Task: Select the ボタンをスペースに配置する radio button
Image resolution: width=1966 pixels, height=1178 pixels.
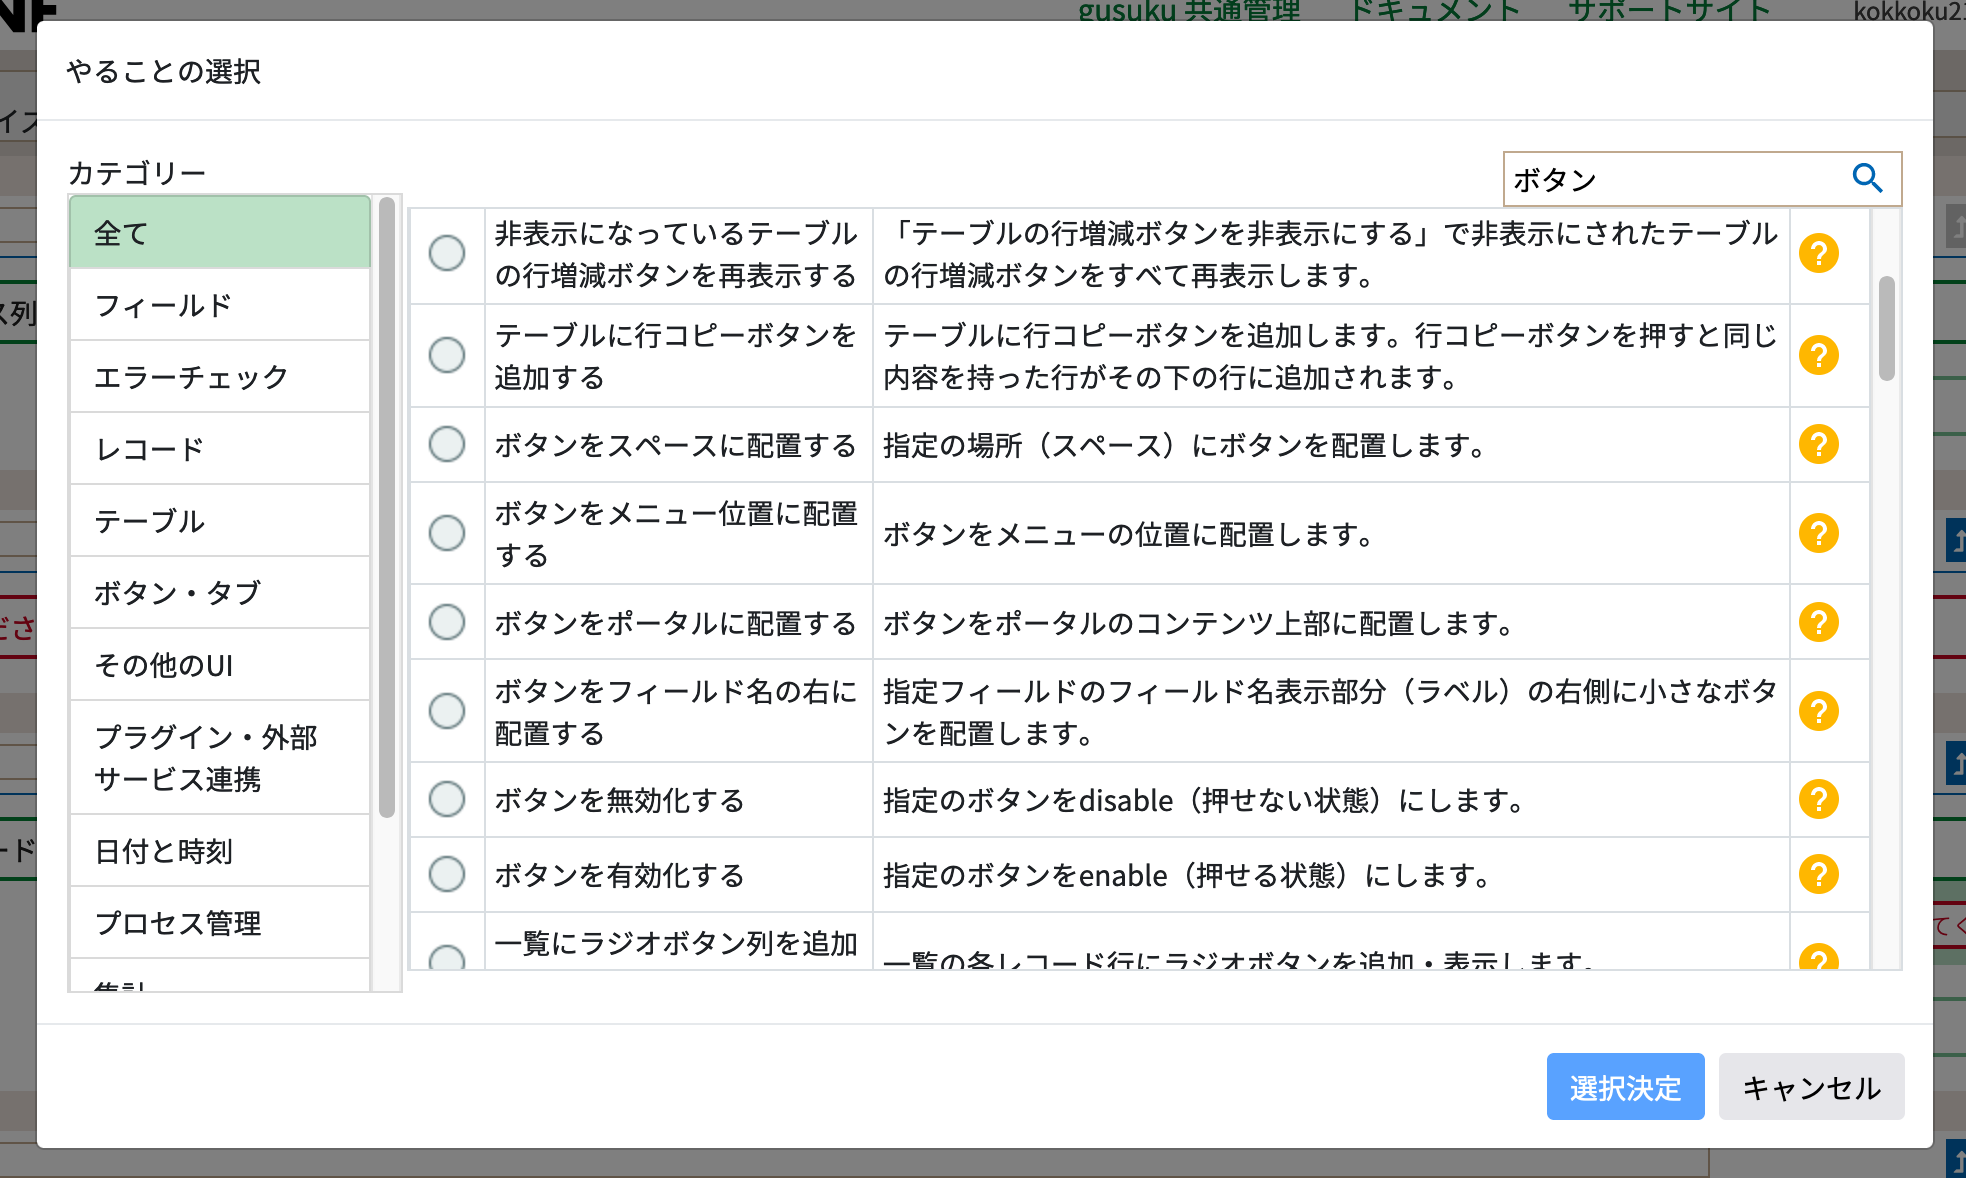Action: (446, 445)
